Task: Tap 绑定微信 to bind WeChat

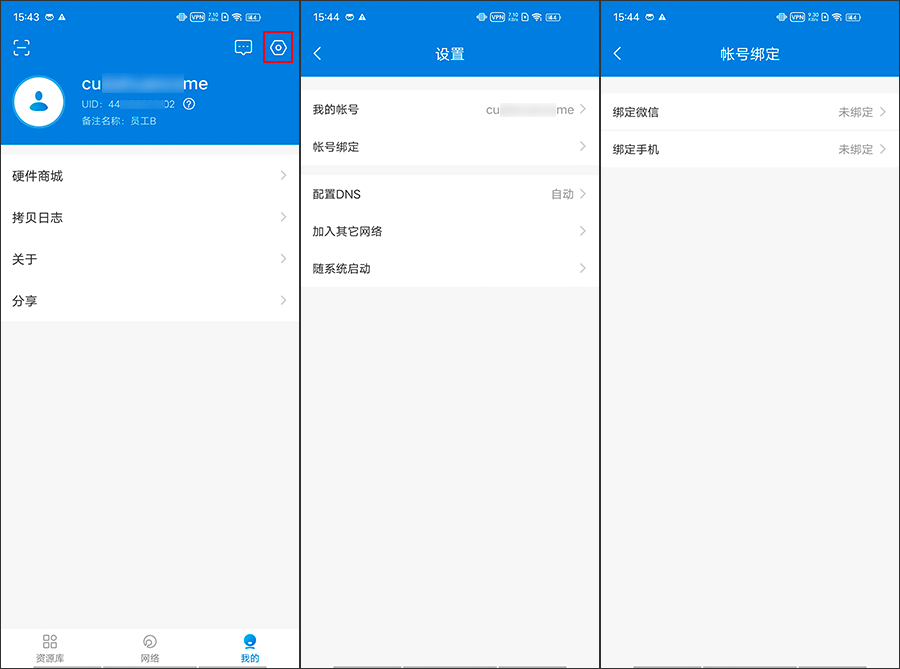Action: click(x=749, y=111)
